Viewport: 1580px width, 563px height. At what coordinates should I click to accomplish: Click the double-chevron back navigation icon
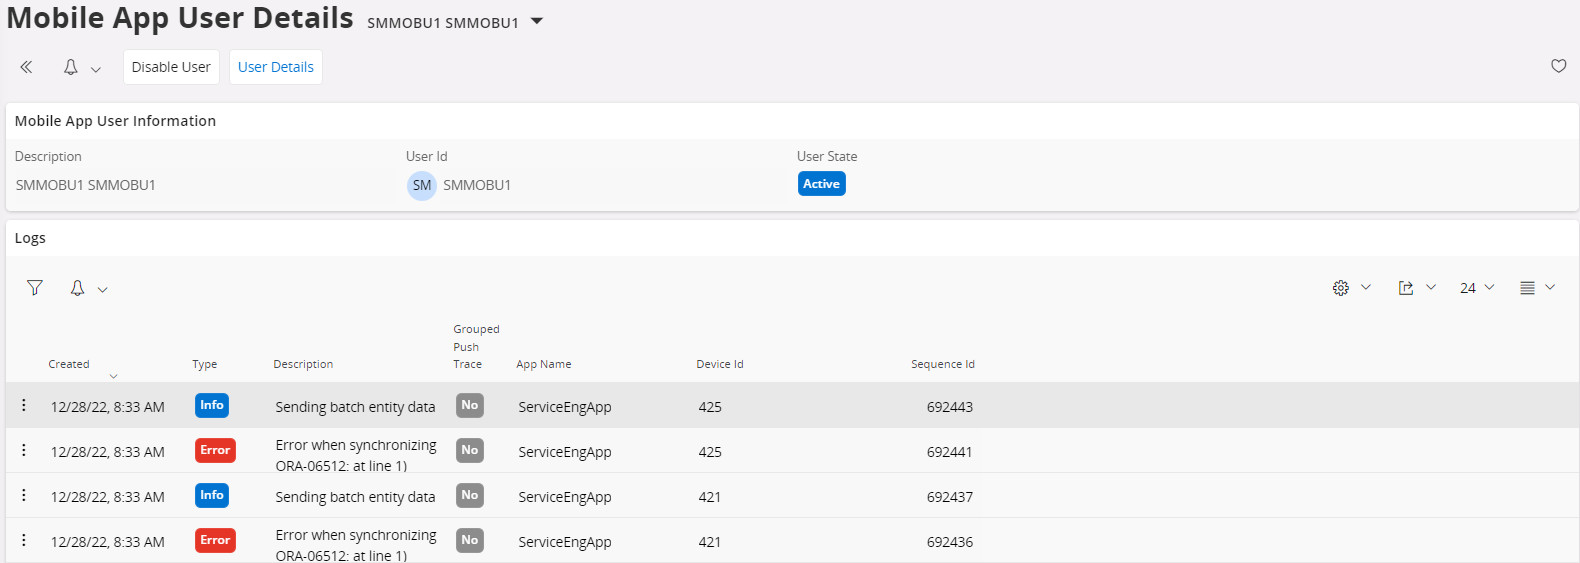(26, 67)
